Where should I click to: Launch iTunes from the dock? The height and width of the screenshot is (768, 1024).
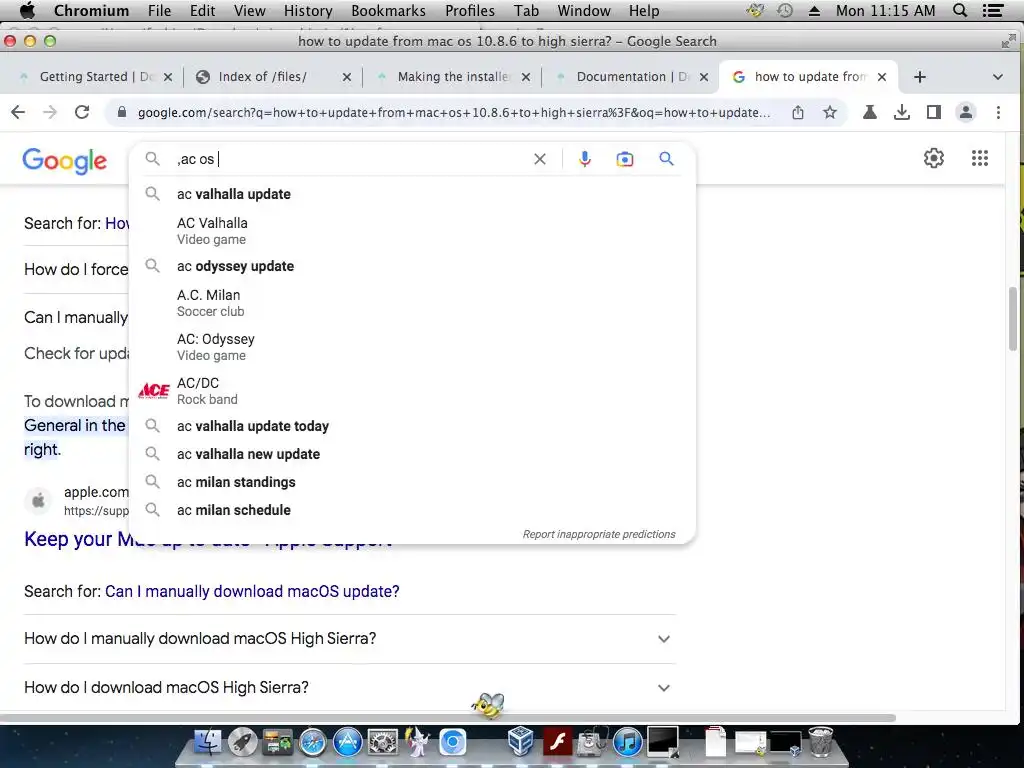[628, 742]
